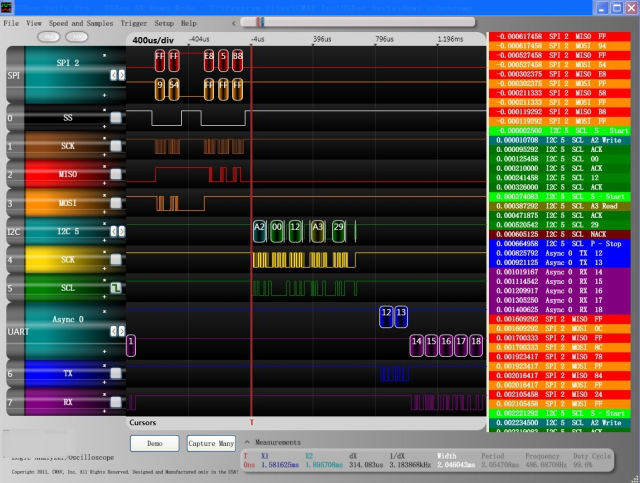
Task: Click the plus icon on the MISO channel row
Action: coord(104,183)
